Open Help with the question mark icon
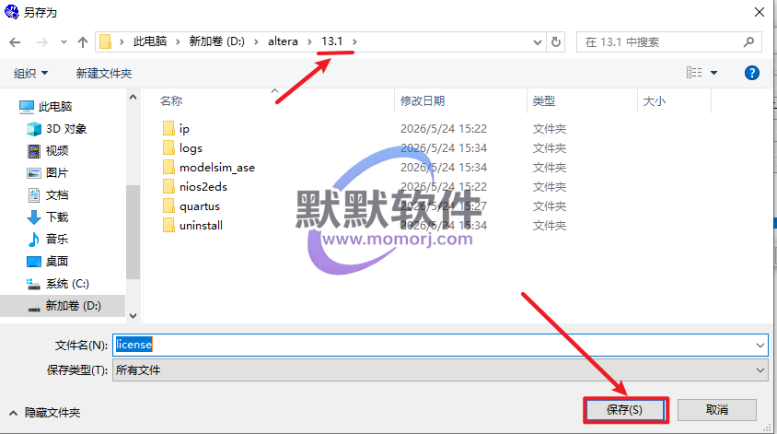This screenshot has height=434, width=777. (x=752, y=73)
